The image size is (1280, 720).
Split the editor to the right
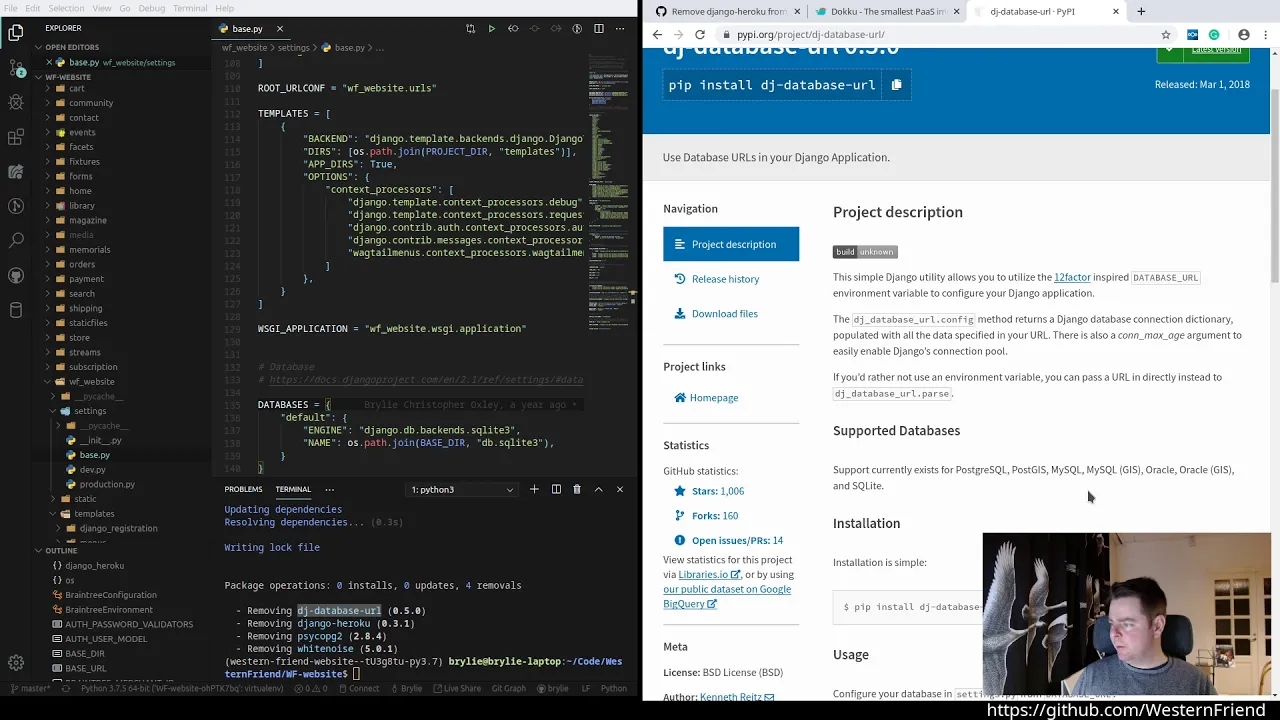tap(598, 29)
